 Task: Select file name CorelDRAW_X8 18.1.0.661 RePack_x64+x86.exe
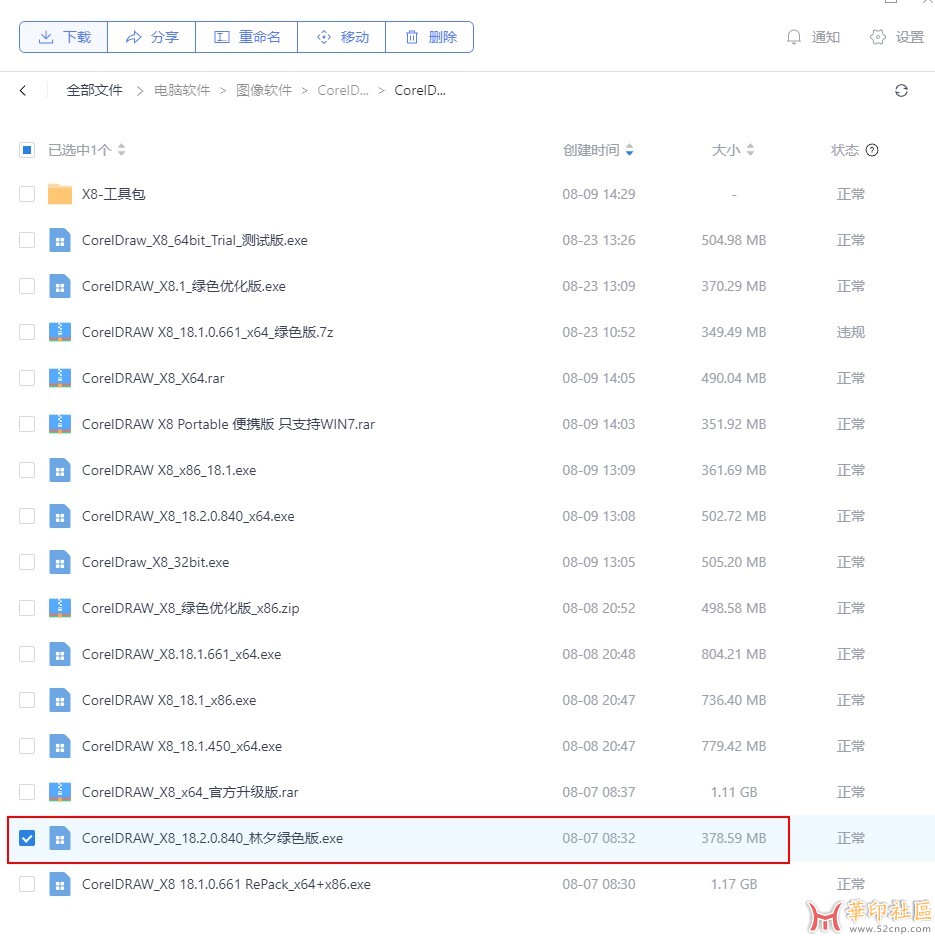click(x=226, y=884)
